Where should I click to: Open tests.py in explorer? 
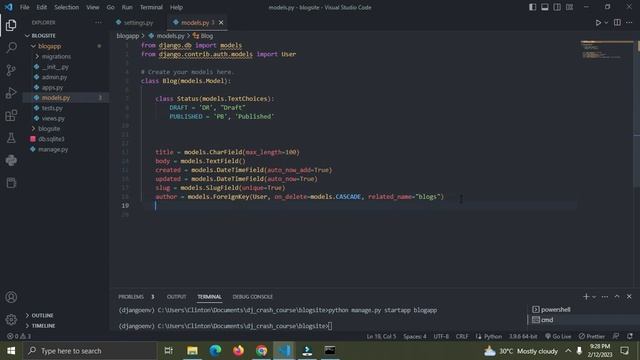pyautogui.click(x=65, y=108)
